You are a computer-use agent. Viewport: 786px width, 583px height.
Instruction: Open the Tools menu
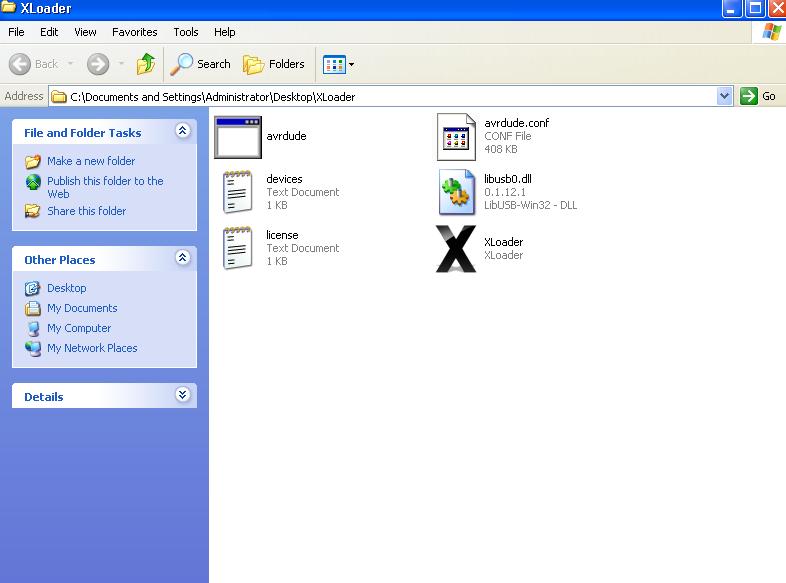coord(186,32)
